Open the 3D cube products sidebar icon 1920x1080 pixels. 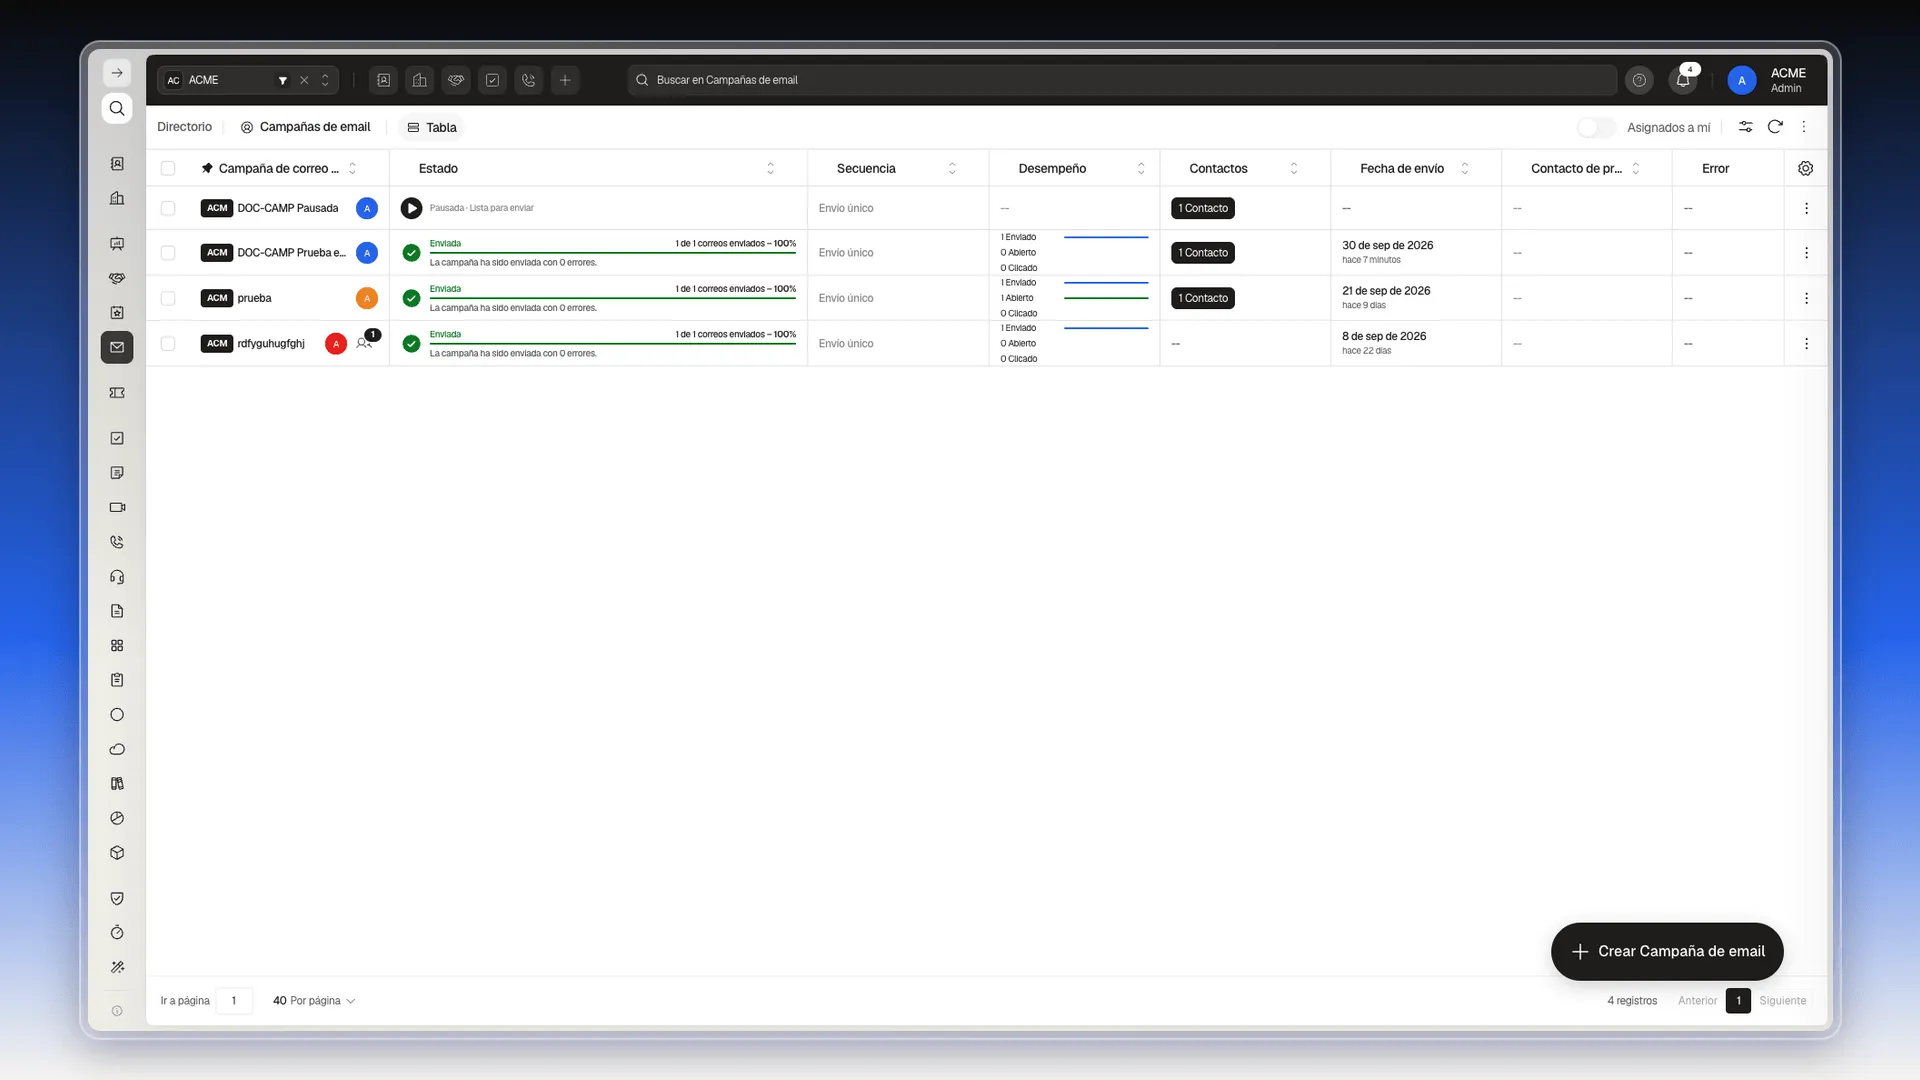(117, 853)
